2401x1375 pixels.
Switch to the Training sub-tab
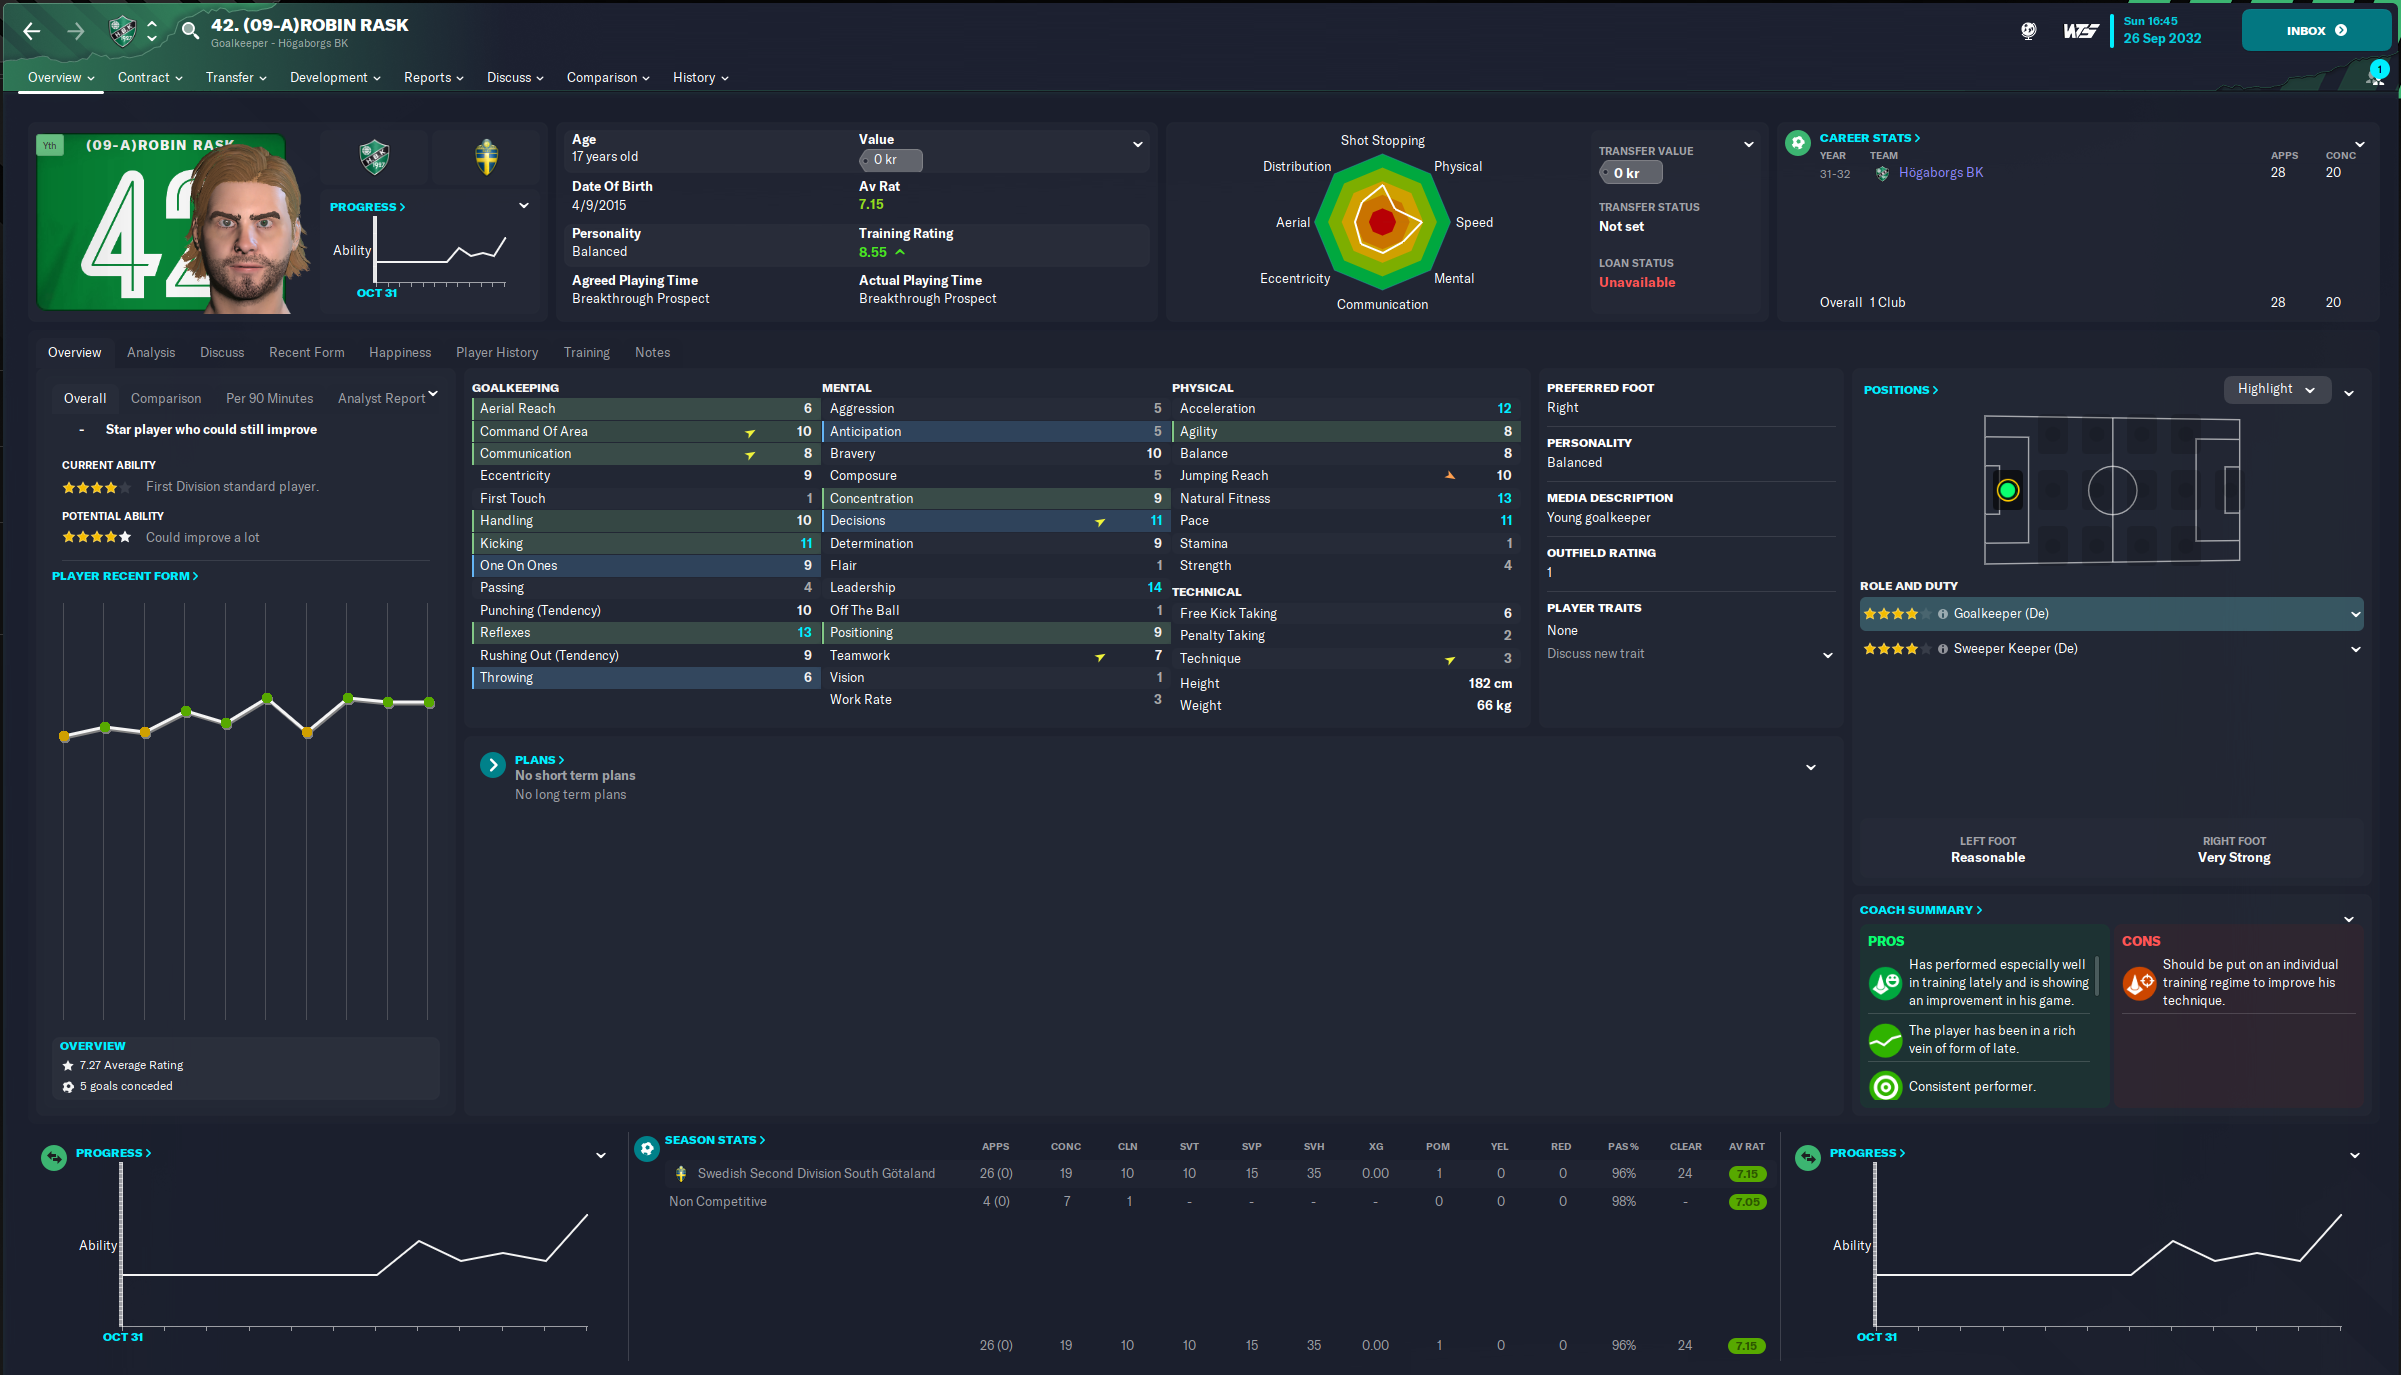click(x=586, y=352)
